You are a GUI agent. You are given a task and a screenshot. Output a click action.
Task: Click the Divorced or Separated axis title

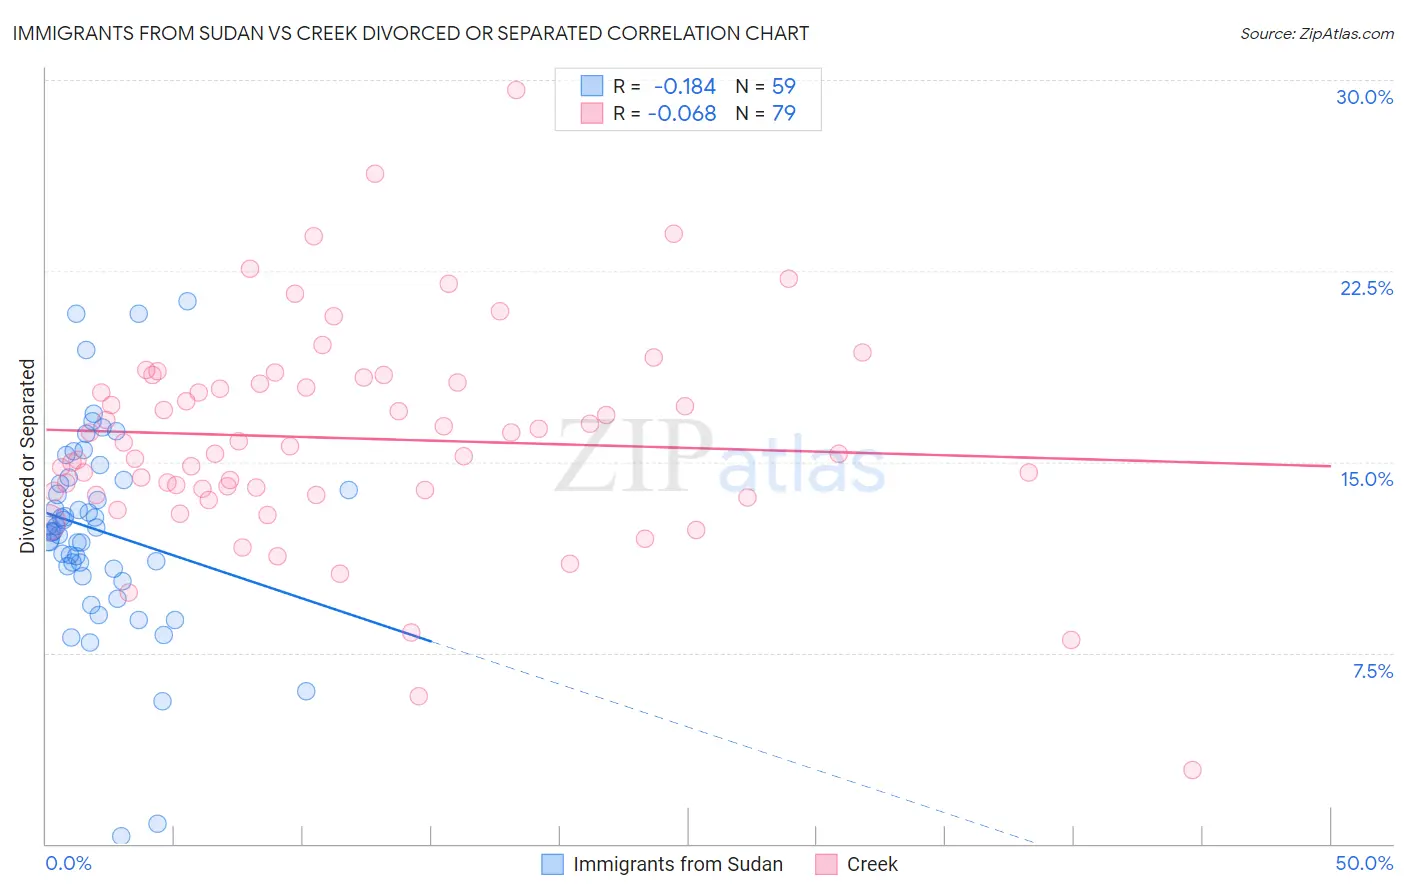point(27,456)
